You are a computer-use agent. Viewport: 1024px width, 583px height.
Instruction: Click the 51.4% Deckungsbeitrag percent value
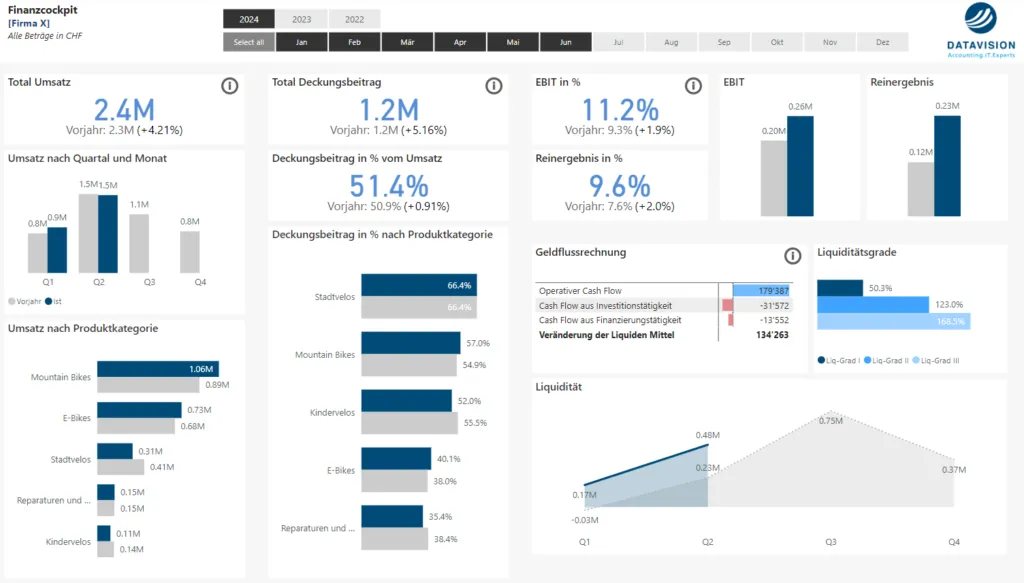[x=389, y=186]
